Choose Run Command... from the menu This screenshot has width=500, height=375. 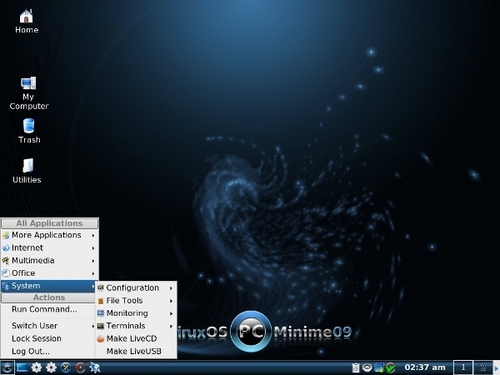point(48,309)
